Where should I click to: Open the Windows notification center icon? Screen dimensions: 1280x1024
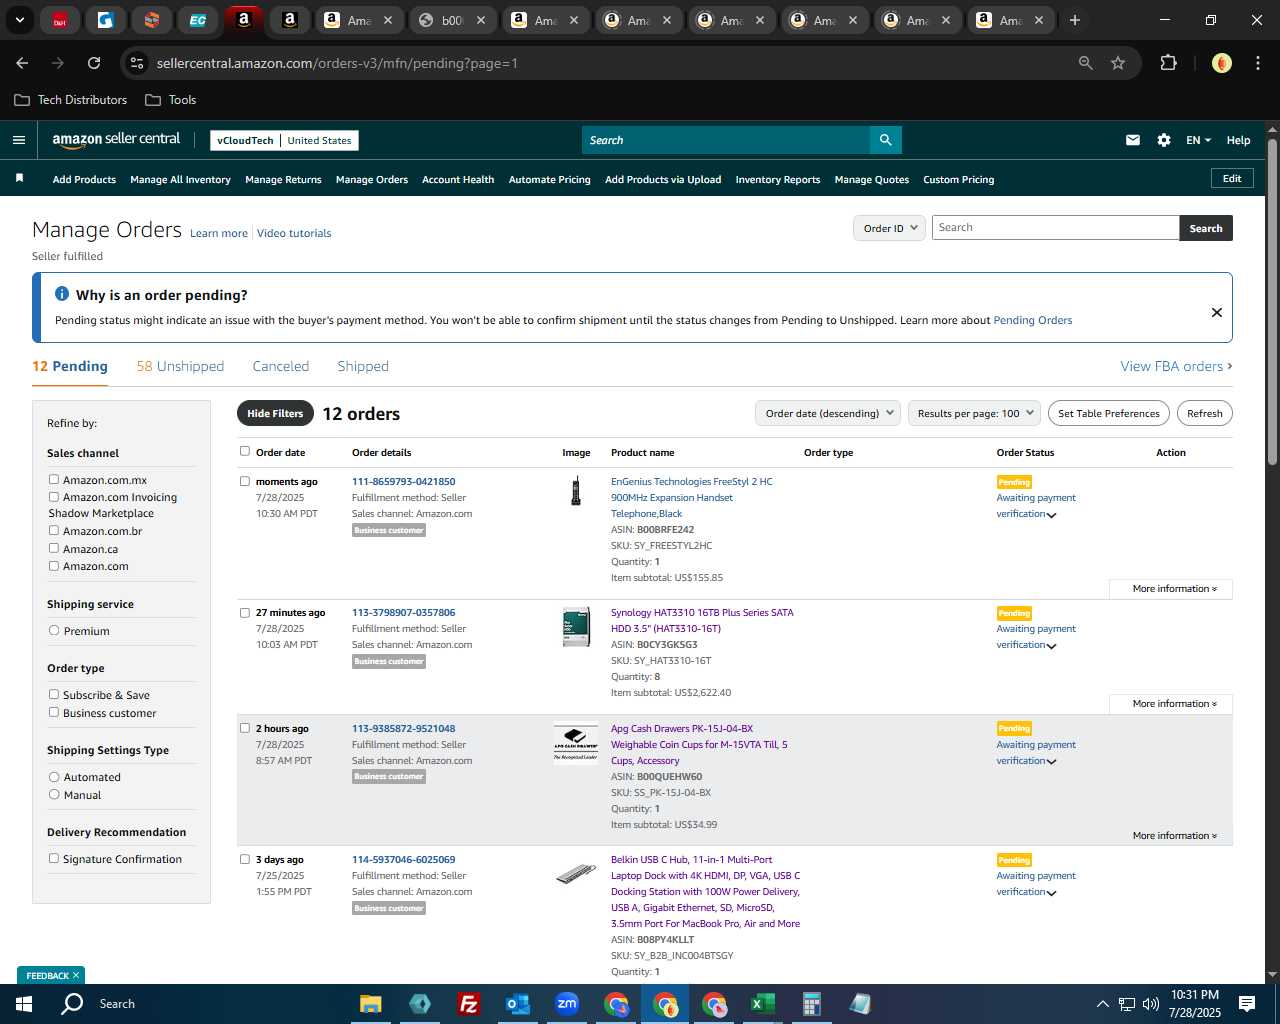[x=1247, y=1004]
